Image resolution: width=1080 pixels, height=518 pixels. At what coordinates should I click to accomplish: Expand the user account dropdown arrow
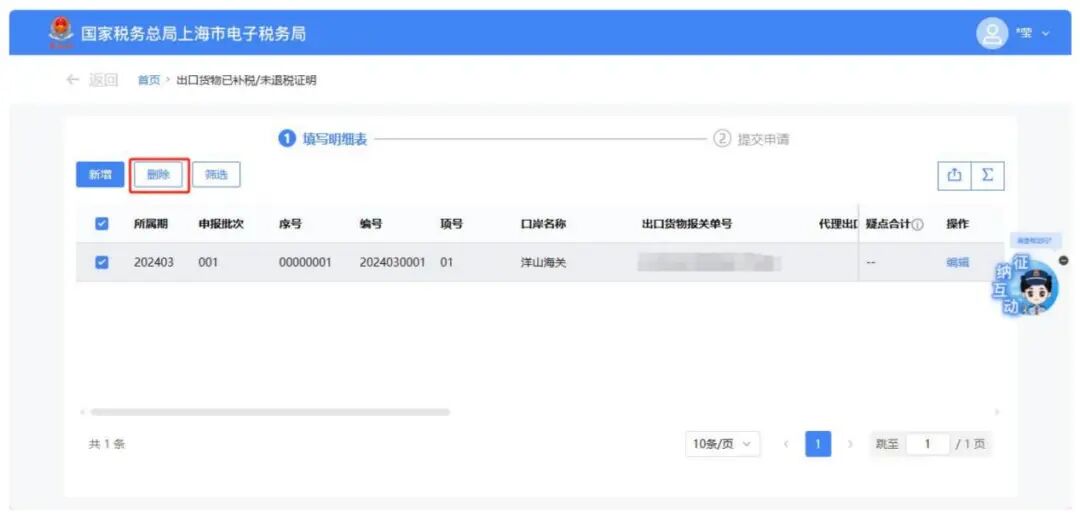click(x=1047, y=34)
